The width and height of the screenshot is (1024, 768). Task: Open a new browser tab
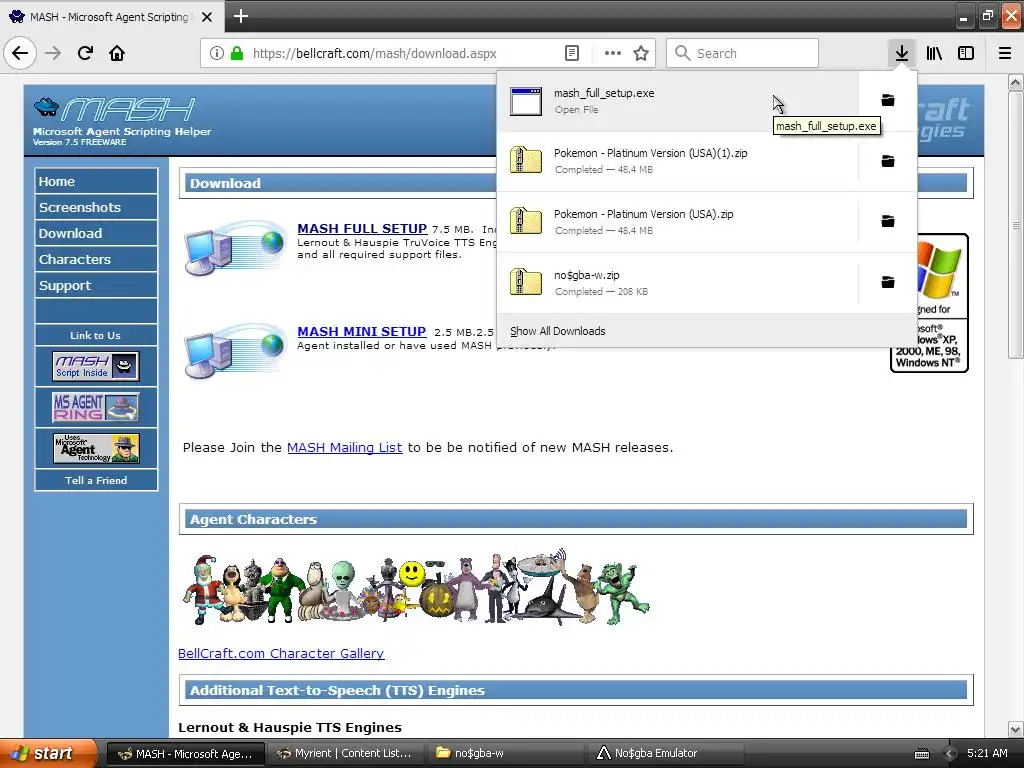[240, 16]
